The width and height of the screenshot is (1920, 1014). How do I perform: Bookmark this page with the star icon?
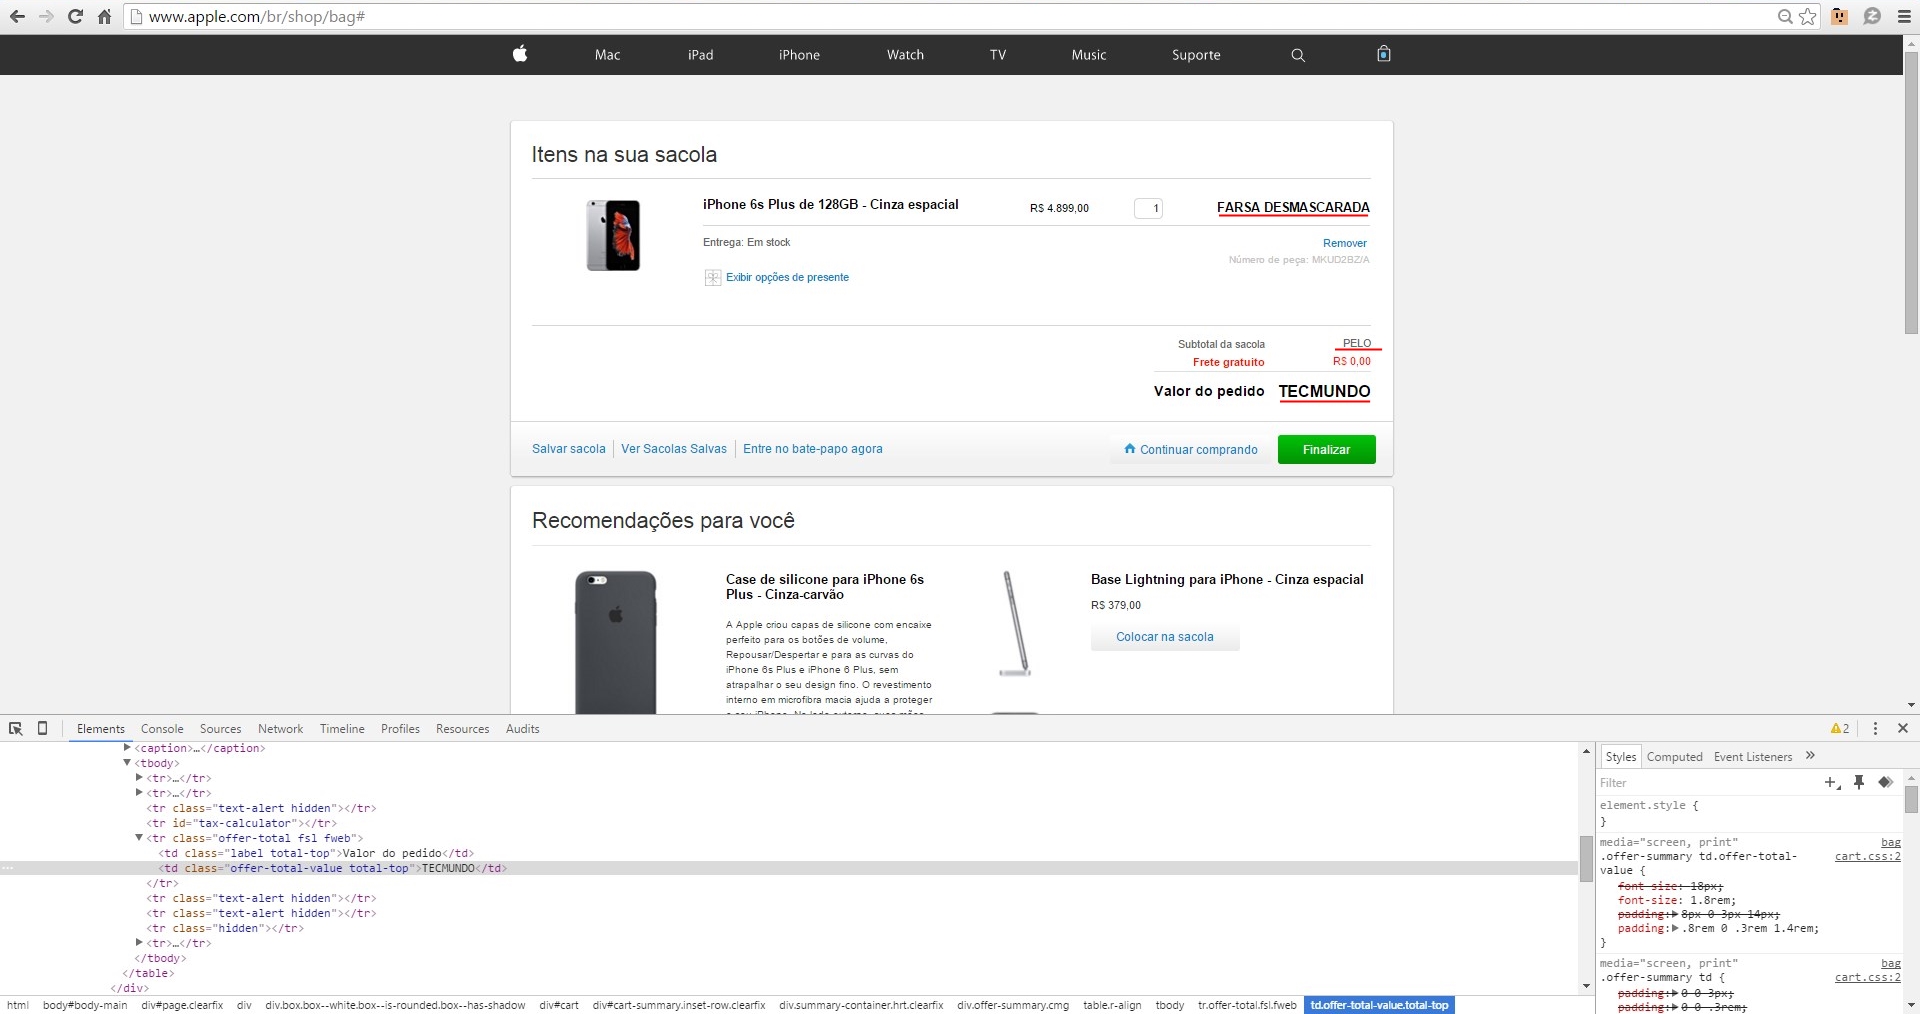coord(1808,16)
